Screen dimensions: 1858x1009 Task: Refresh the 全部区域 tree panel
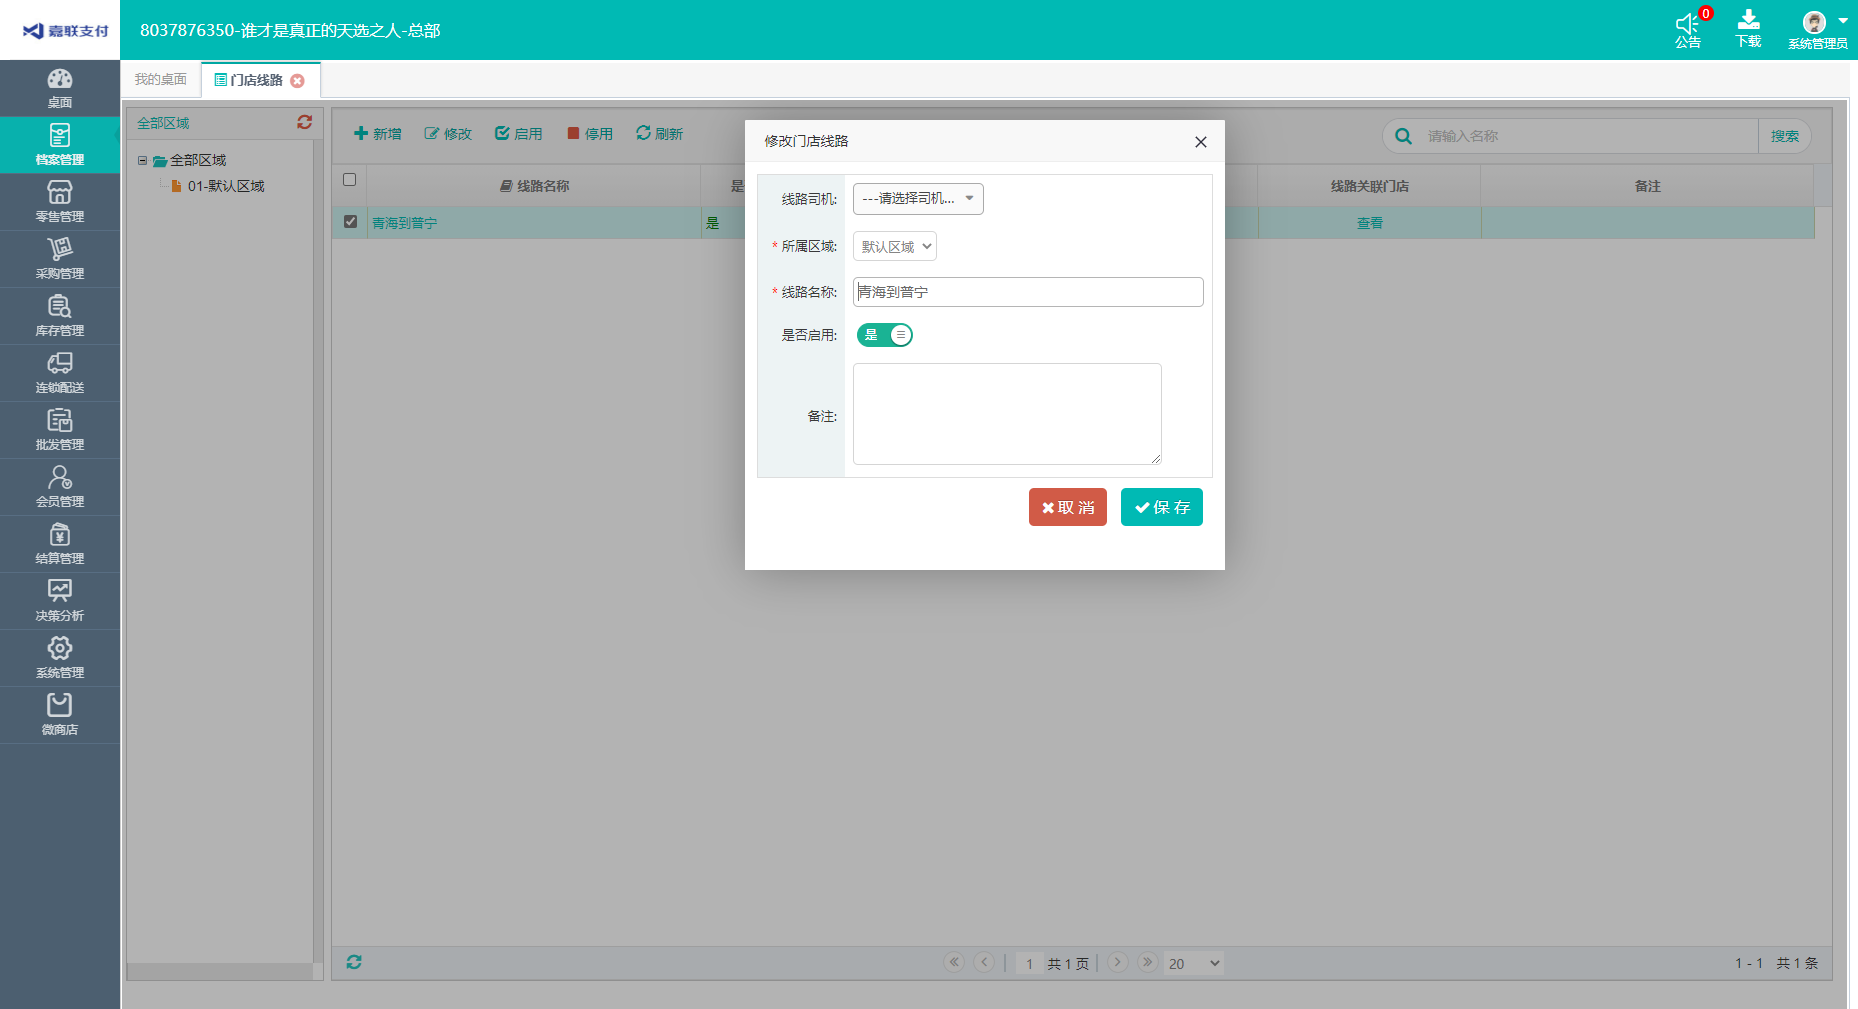(x=304, y=122)
